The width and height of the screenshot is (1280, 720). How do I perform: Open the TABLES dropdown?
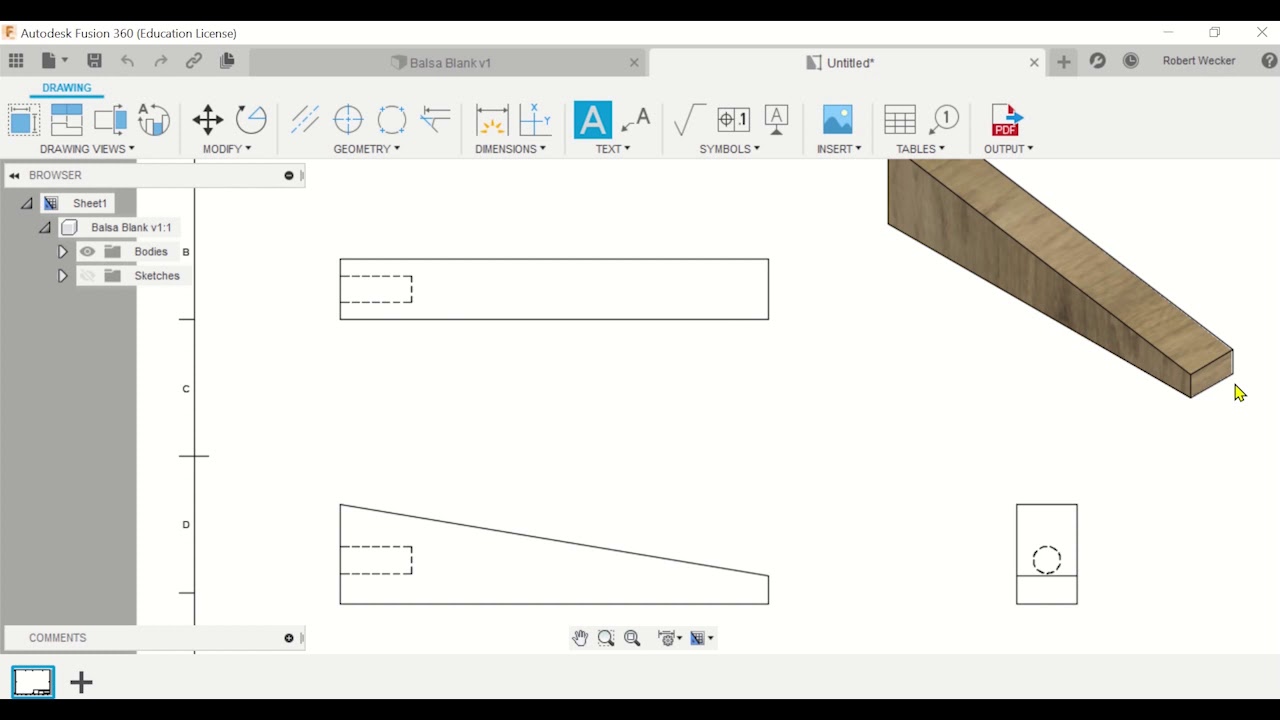[920, 149]
